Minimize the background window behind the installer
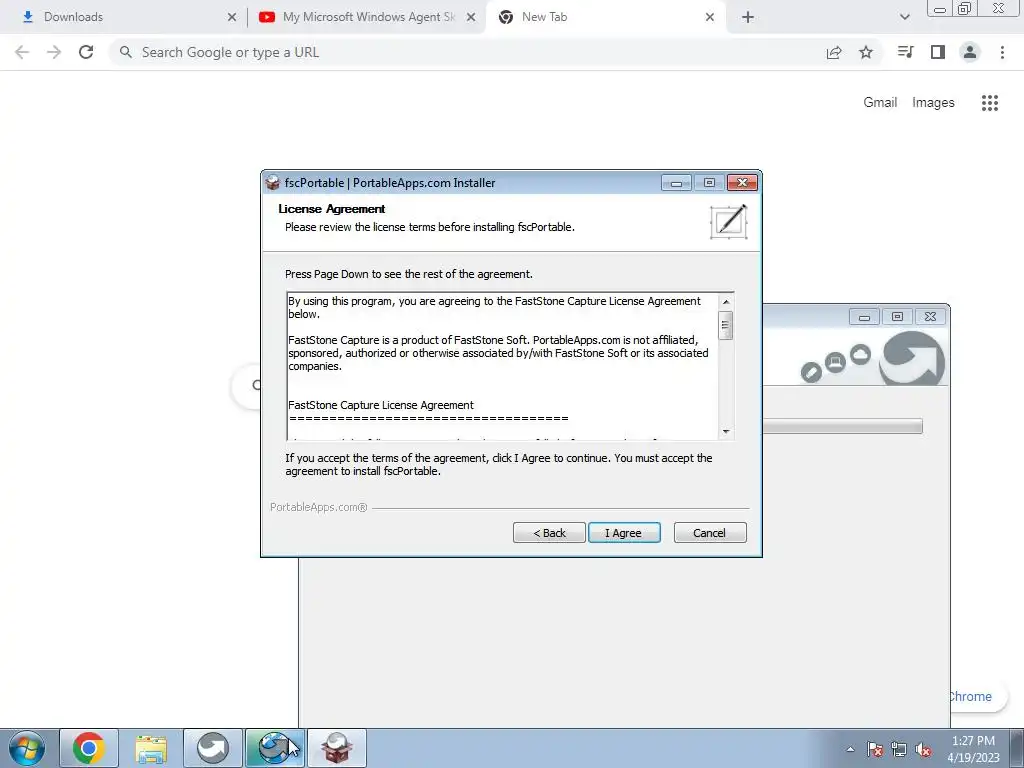Image resolution: width=1024 pixels, height=768 pixels. (x=864, y=317)
